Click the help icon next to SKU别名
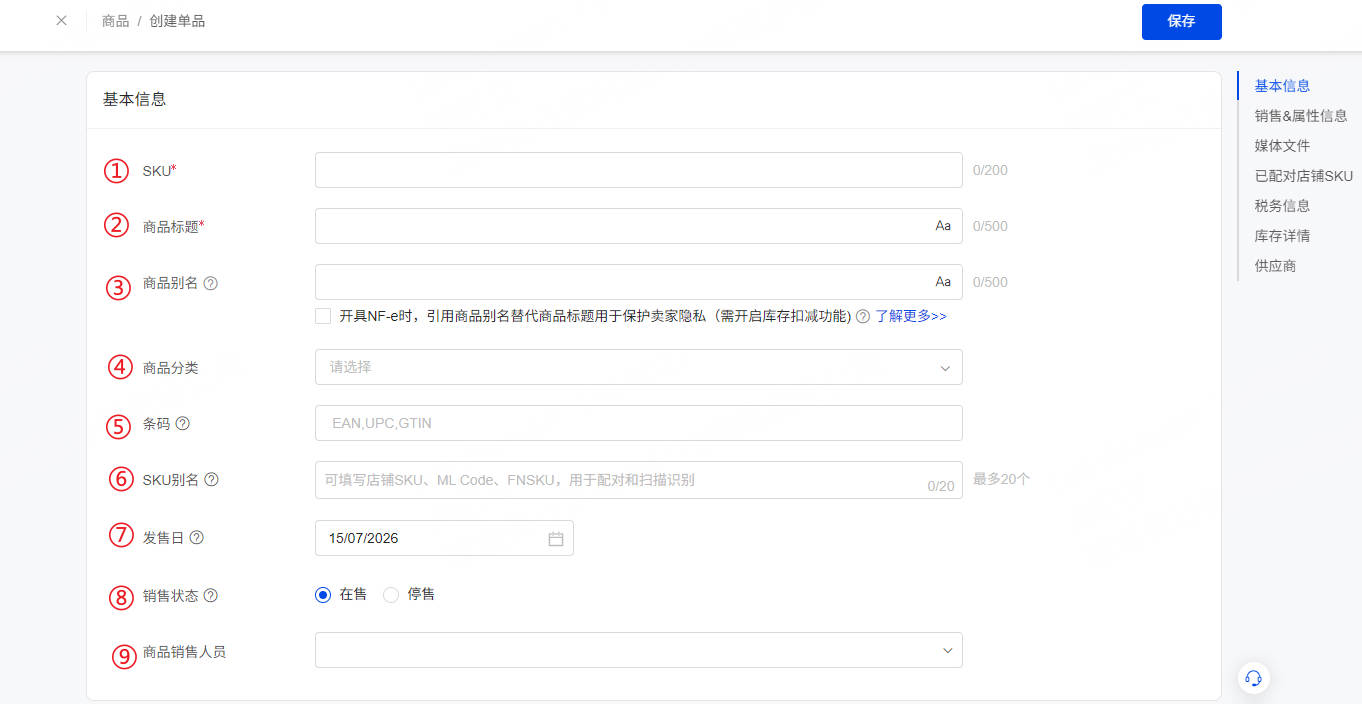The image size is (1362, 704). click(212, 479)
